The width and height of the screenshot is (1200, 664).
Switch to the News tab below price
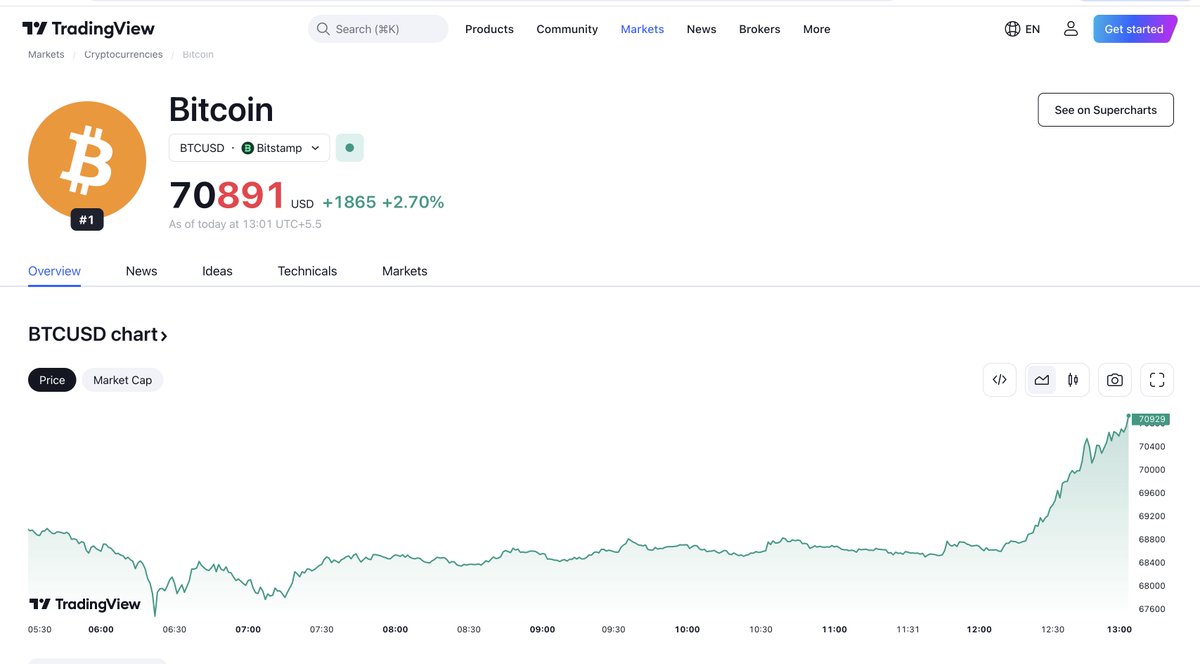pyautogui.click(x=141, y=271)
